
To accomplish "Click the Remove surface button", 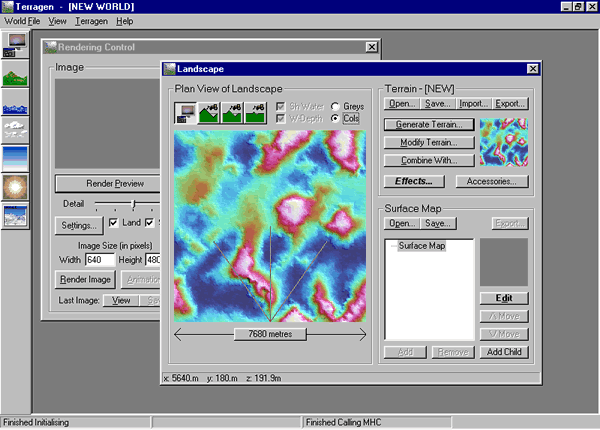I will [x=453, y=352].
